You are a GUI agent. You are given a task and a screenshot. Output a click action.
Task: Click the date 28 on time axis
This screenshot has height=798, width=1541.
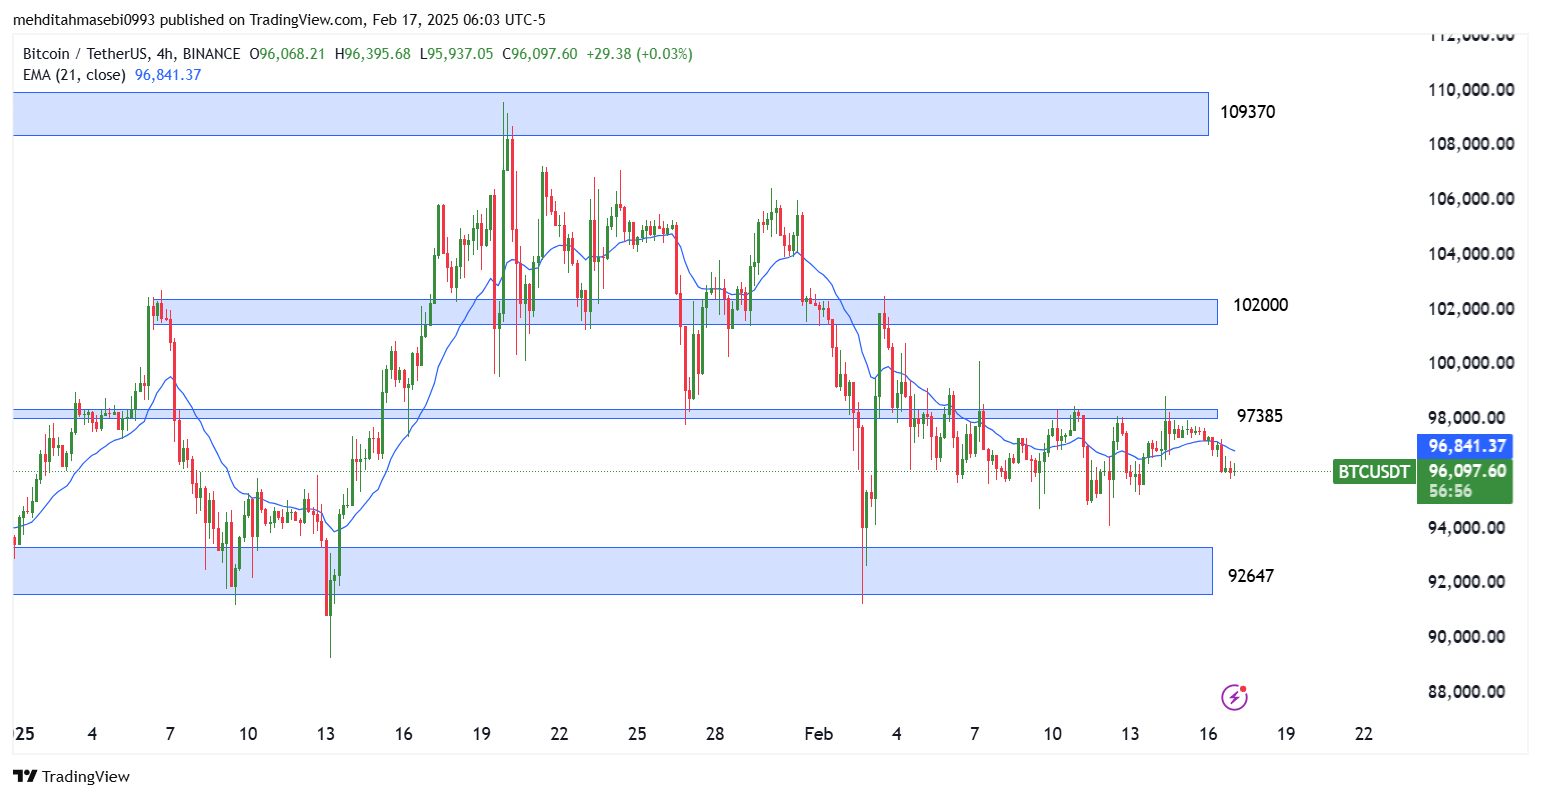(x=715, y=734)
